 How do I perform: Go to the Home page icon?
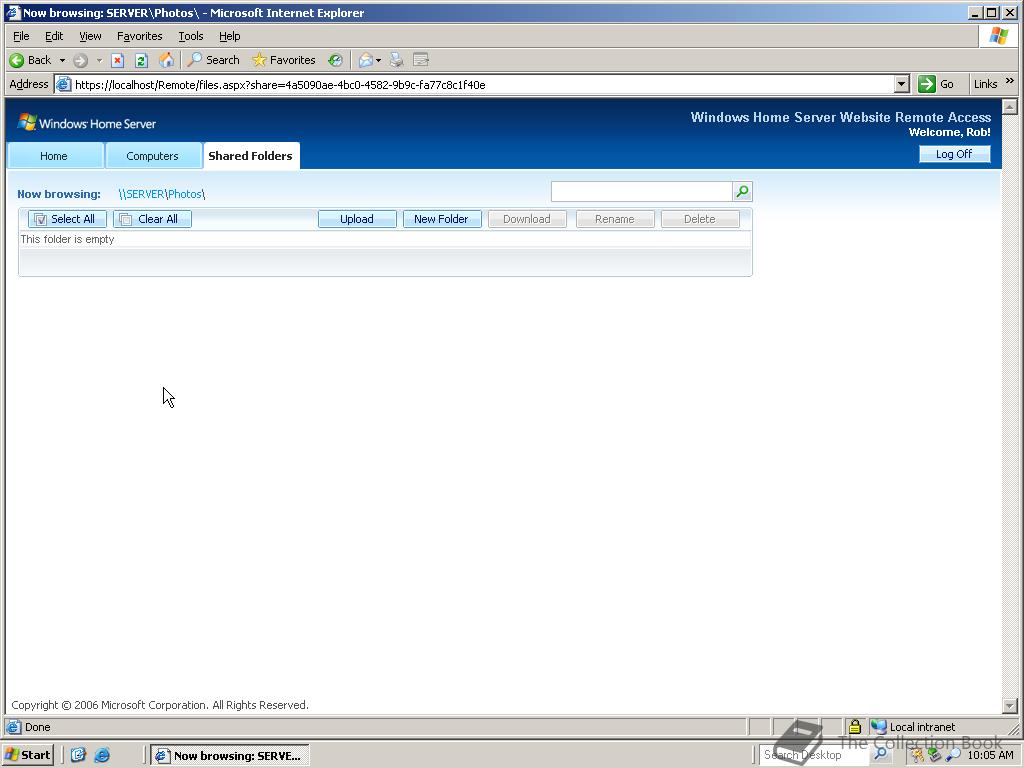(x=167, y=60)
